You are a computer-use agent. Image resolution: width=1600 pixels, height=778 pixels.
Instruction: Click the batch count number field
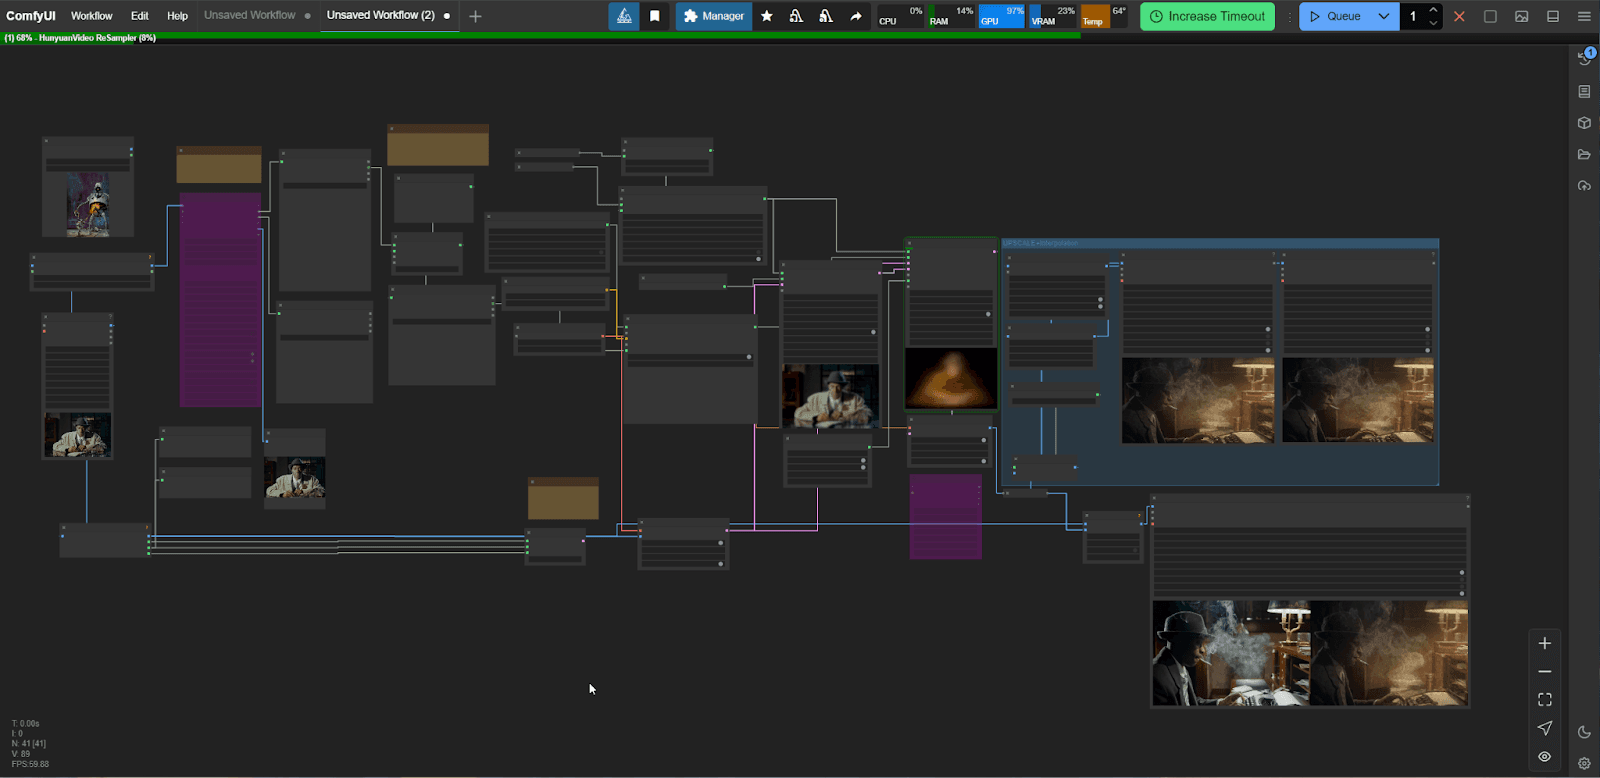pos(1413,16)
